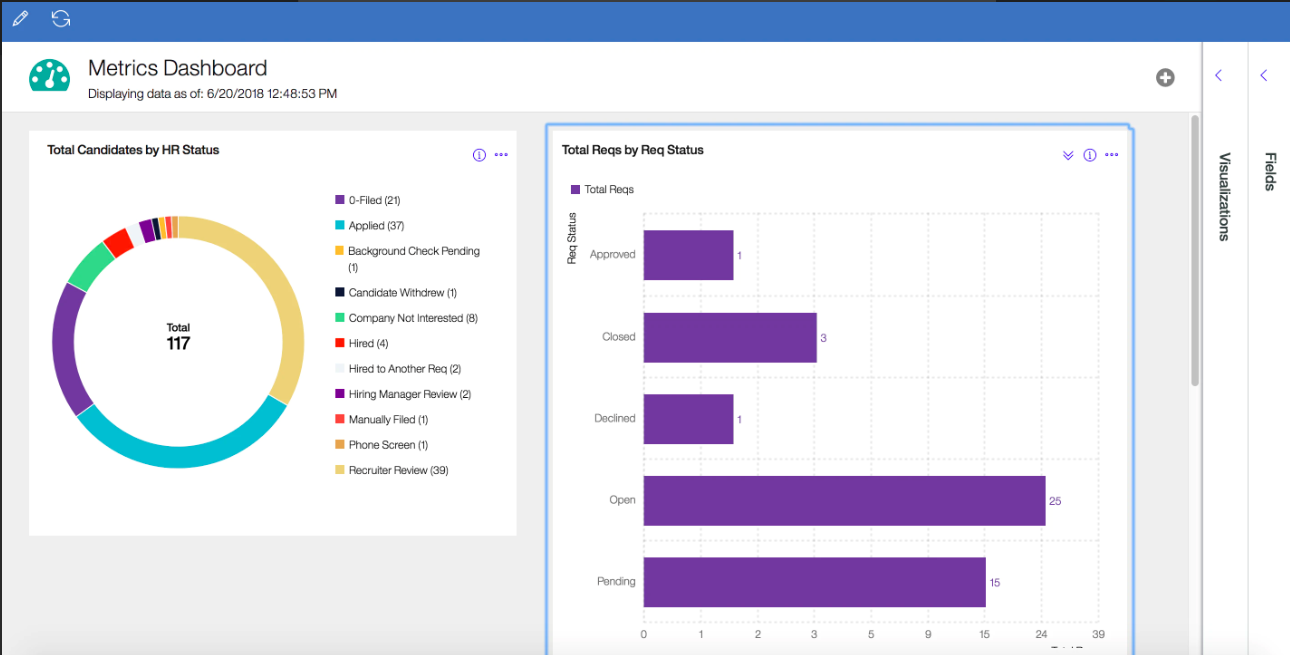Click the Displaying data as of timestamp

pyautogui.click(x=213, y=94)
